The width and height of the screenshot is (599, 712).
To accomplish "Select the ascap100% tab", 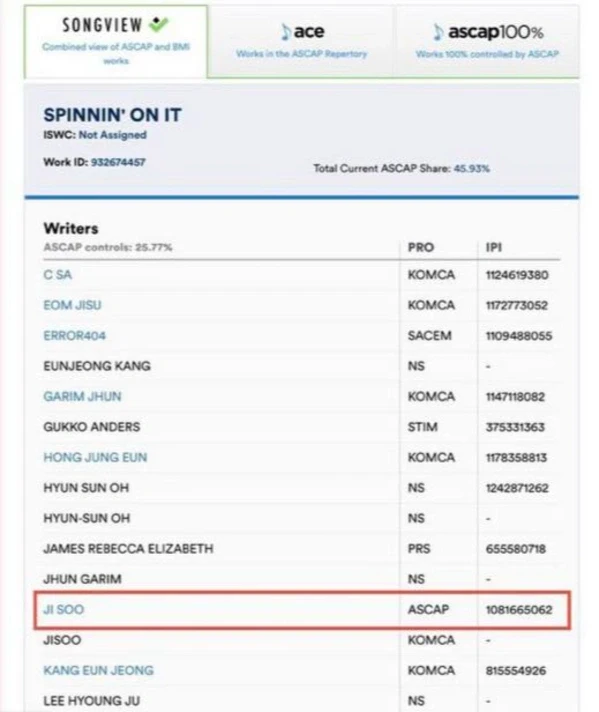I will (487, 41).
